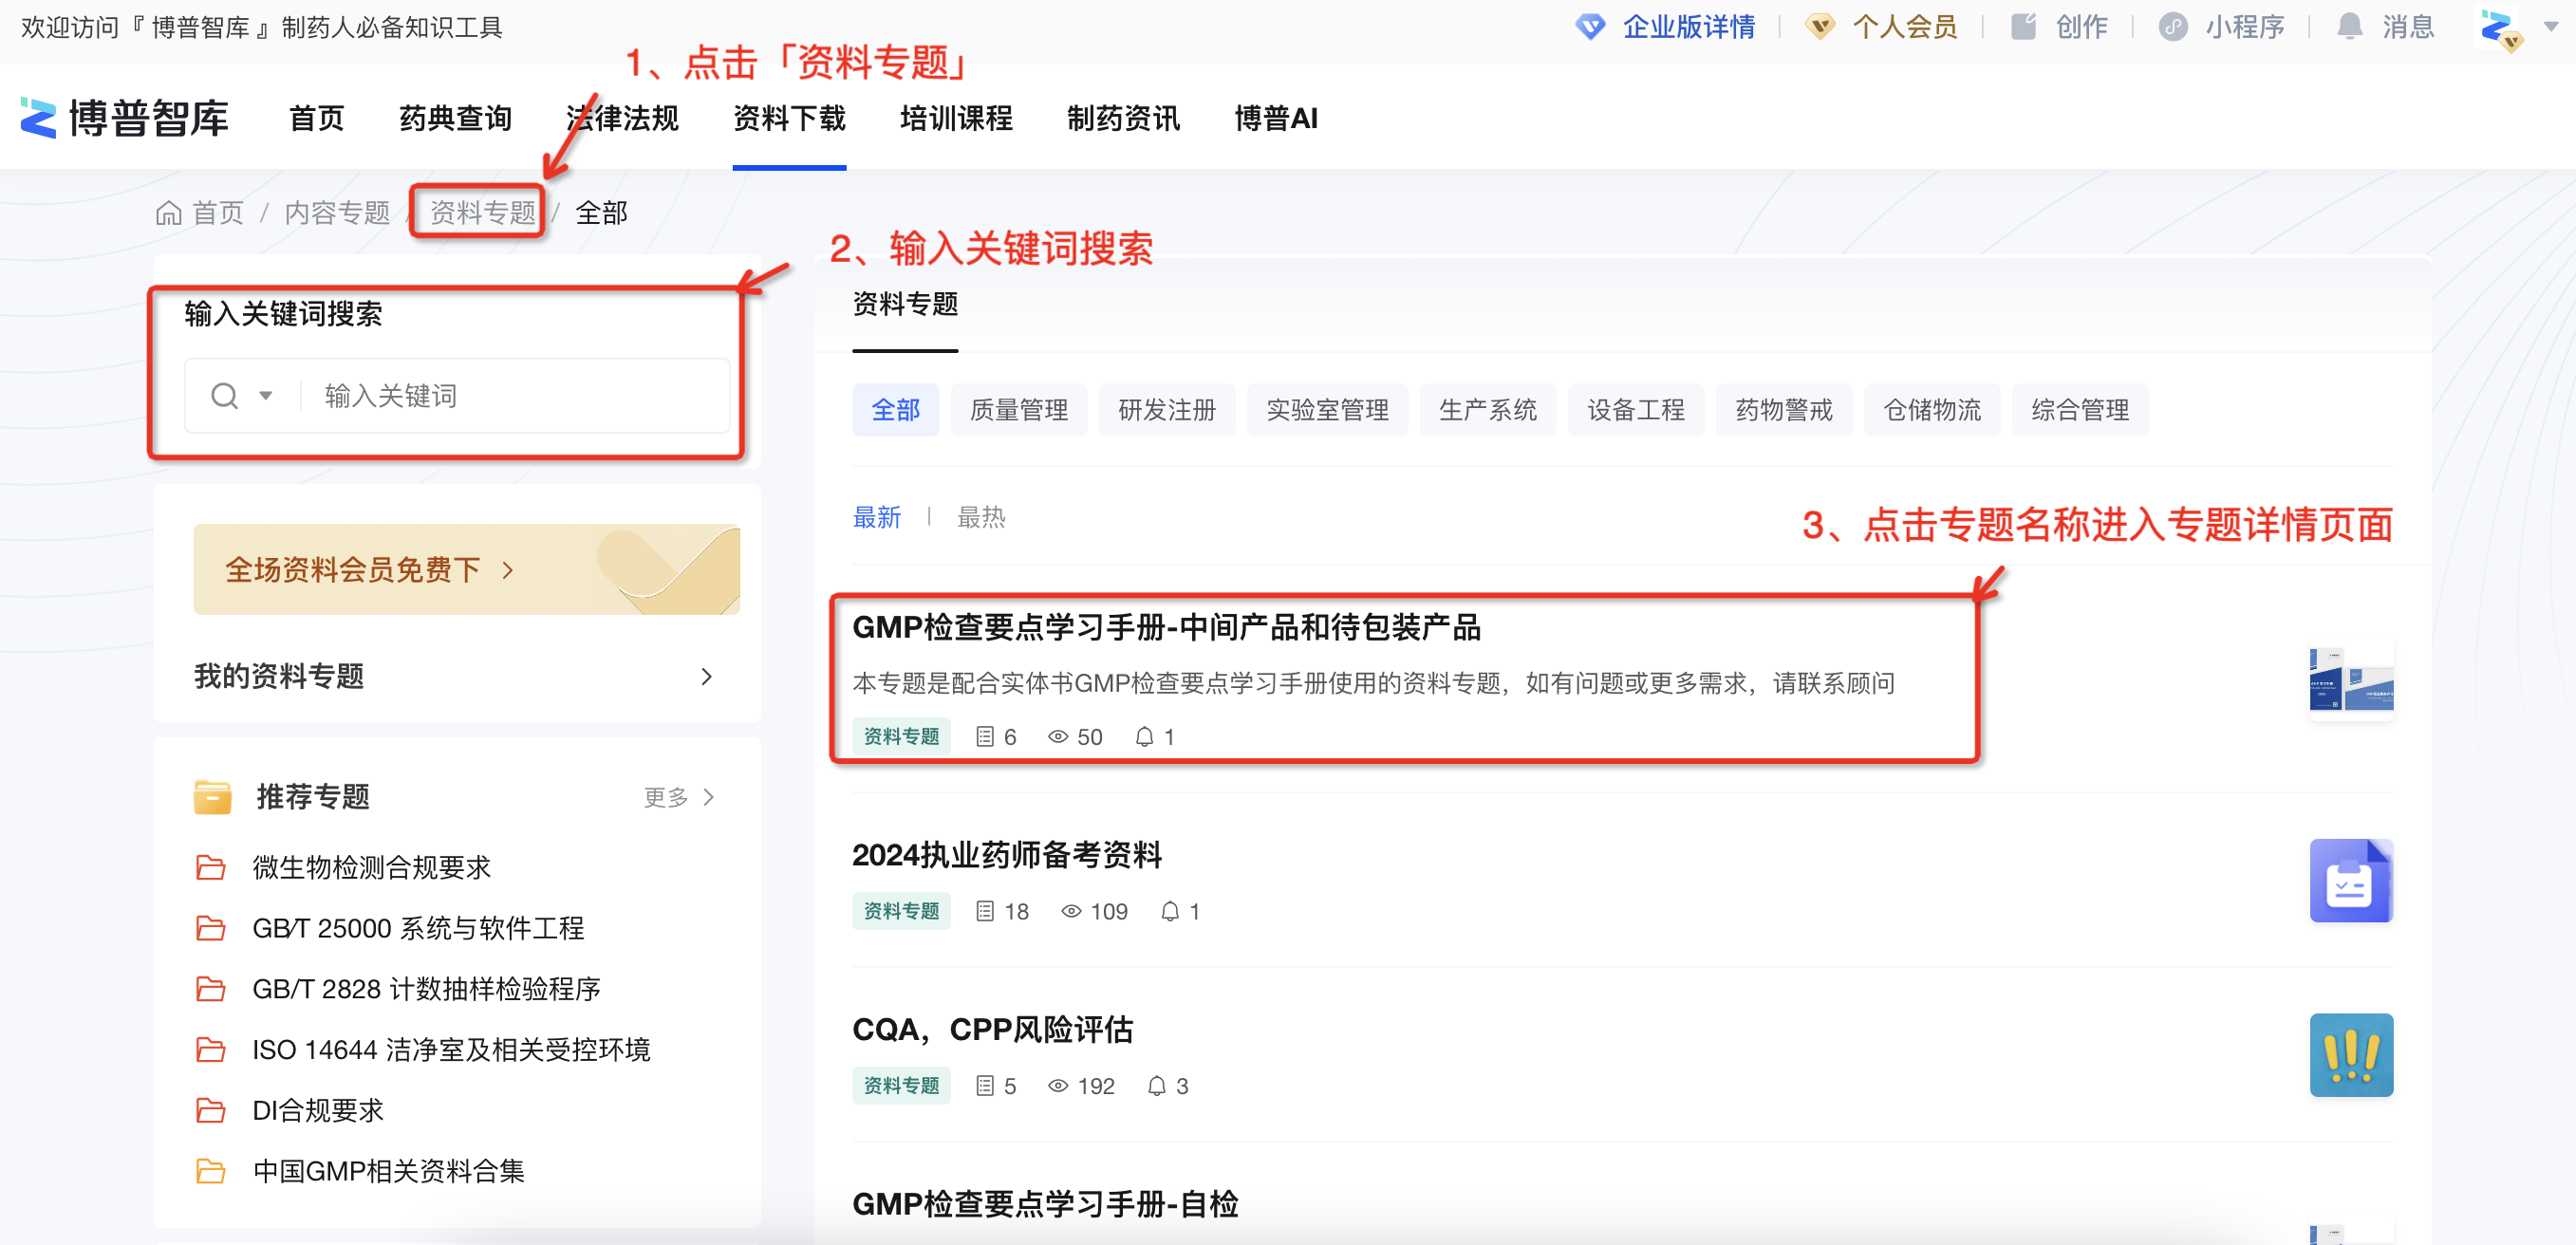
Task: Expand the avatar dropdown arrow
Action: point(2551,27)
